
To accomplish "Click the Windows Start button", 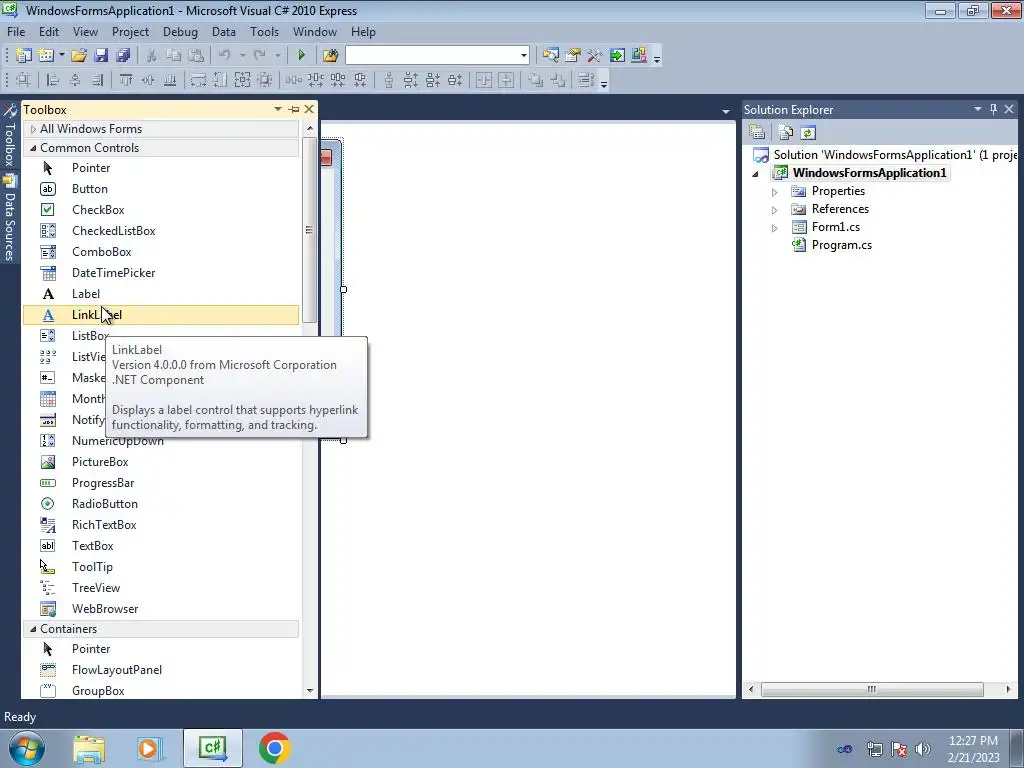I will click(27, 748).
